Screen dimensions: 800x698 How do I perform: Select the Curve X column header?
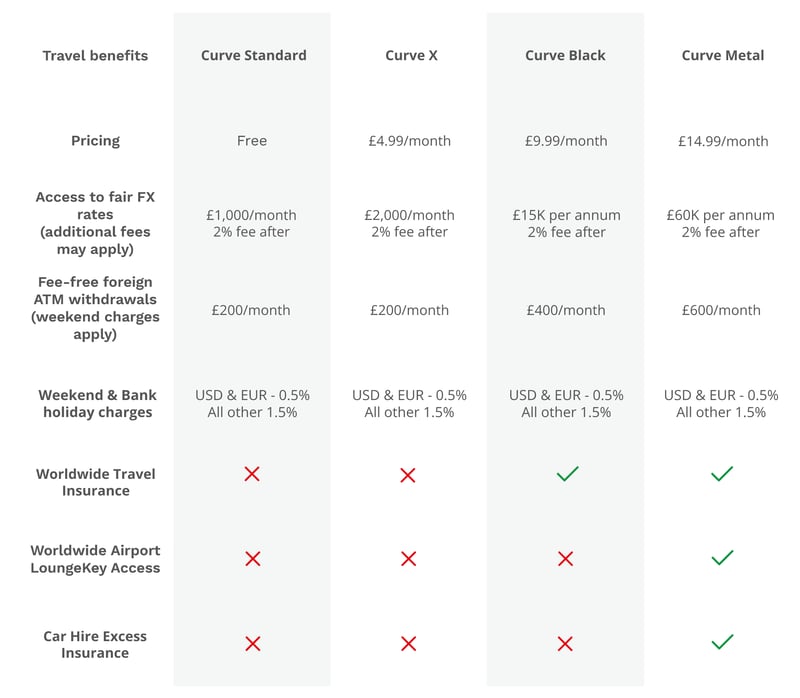[411, 56]
